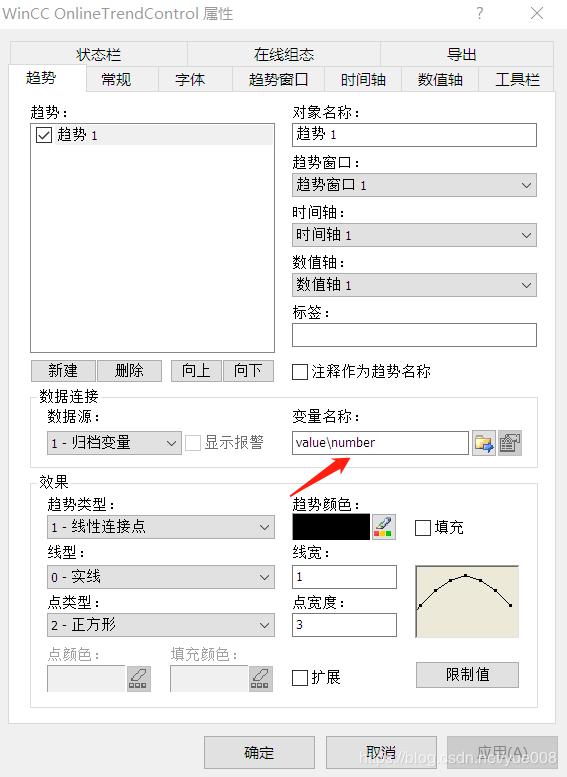Click the 向下 button

click(248, 371)
